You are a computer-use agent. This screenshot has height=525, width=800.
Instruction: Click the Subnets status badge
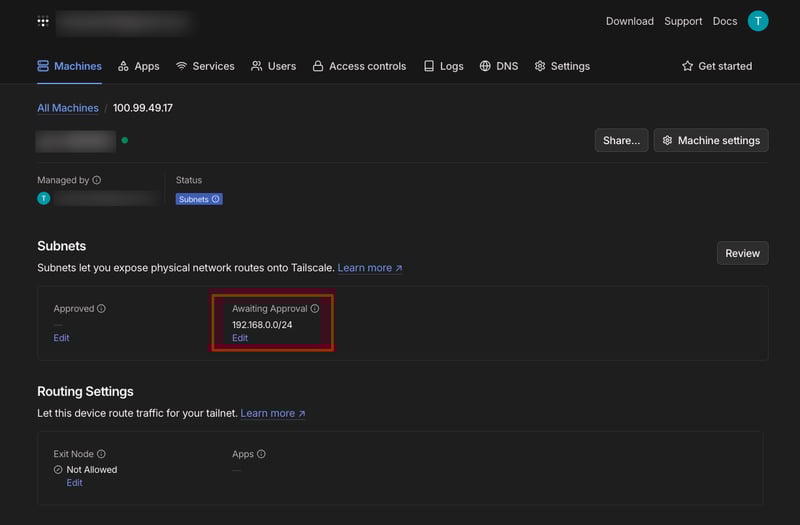coord(199,199)
